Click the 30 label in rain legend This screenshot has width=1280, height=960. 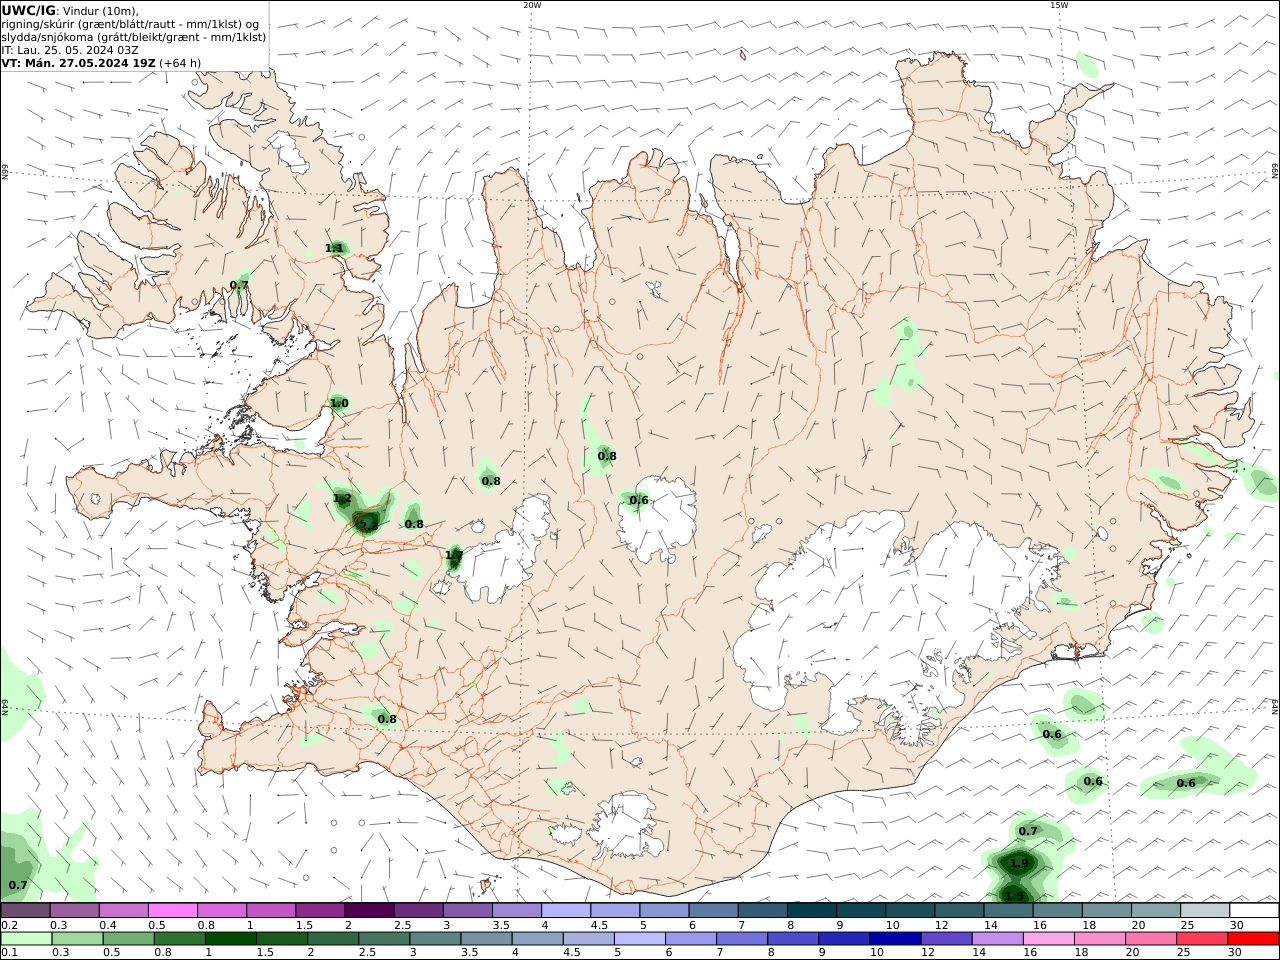click(1234, 953)
